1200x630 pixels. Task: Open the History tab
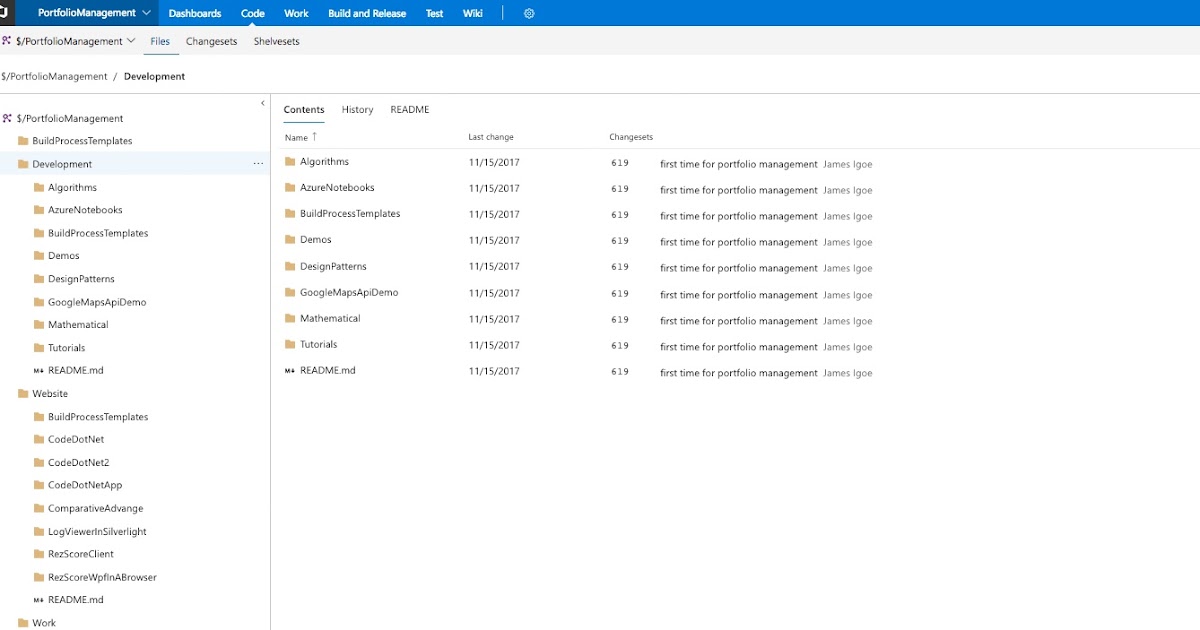[x=357, y=109]
